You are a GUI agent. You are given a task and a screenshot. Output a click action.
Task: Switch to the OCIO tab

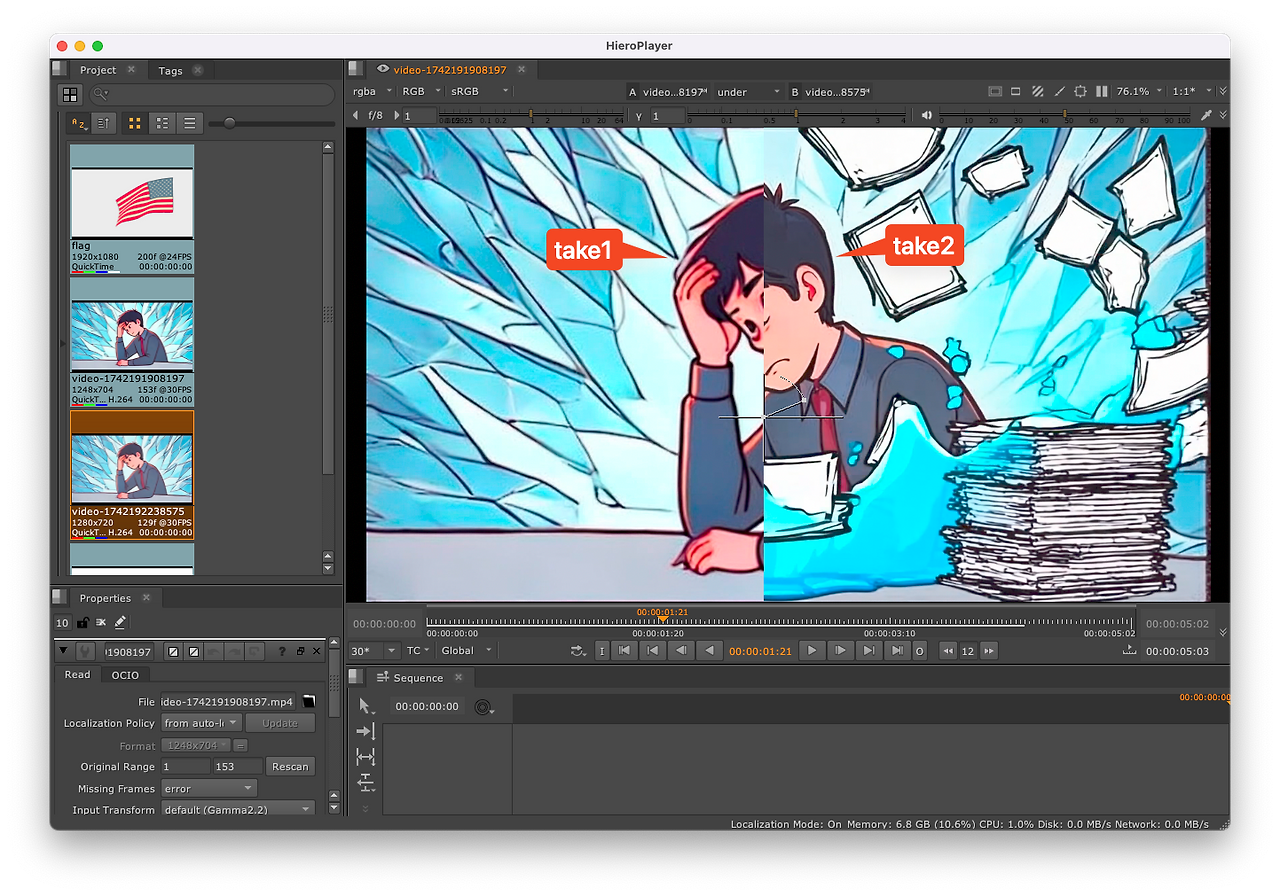click(125, 675)
